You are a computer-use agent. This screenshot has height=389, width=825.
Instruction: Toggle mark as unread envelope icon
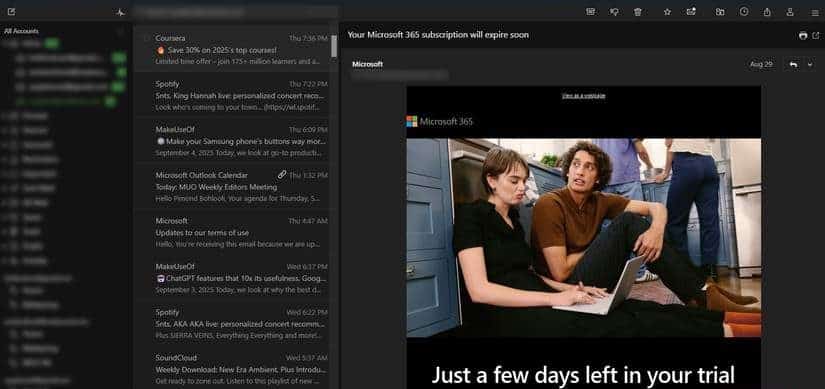click(x=691, y=12)
